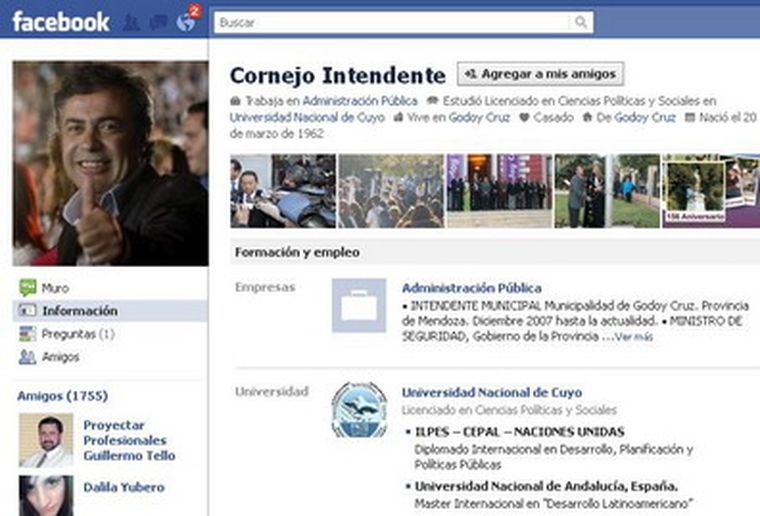Open first photo with press interview
The height and width of the screenshot is (516, 760).
(283, 191)
